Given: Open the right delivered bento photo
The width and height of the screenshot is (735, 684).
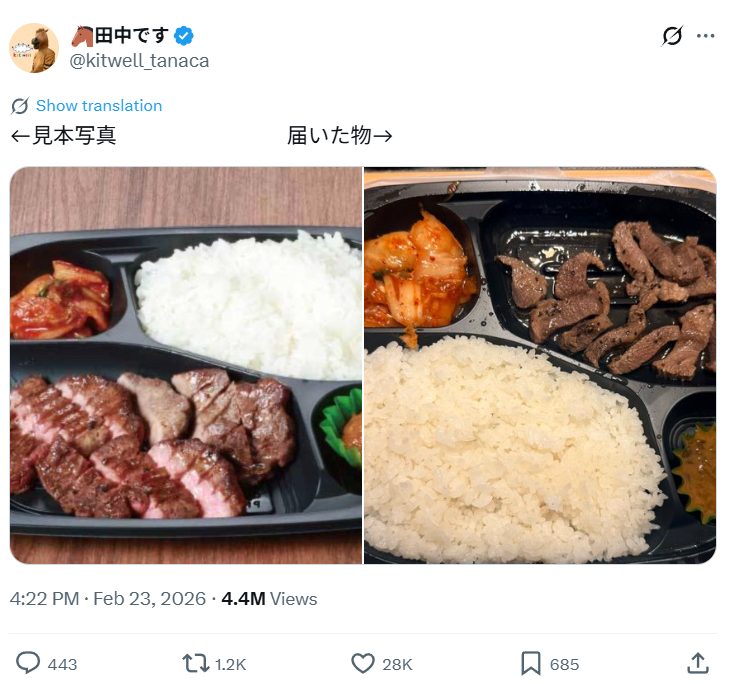Looking at the screenshot, I should point(540,366).
